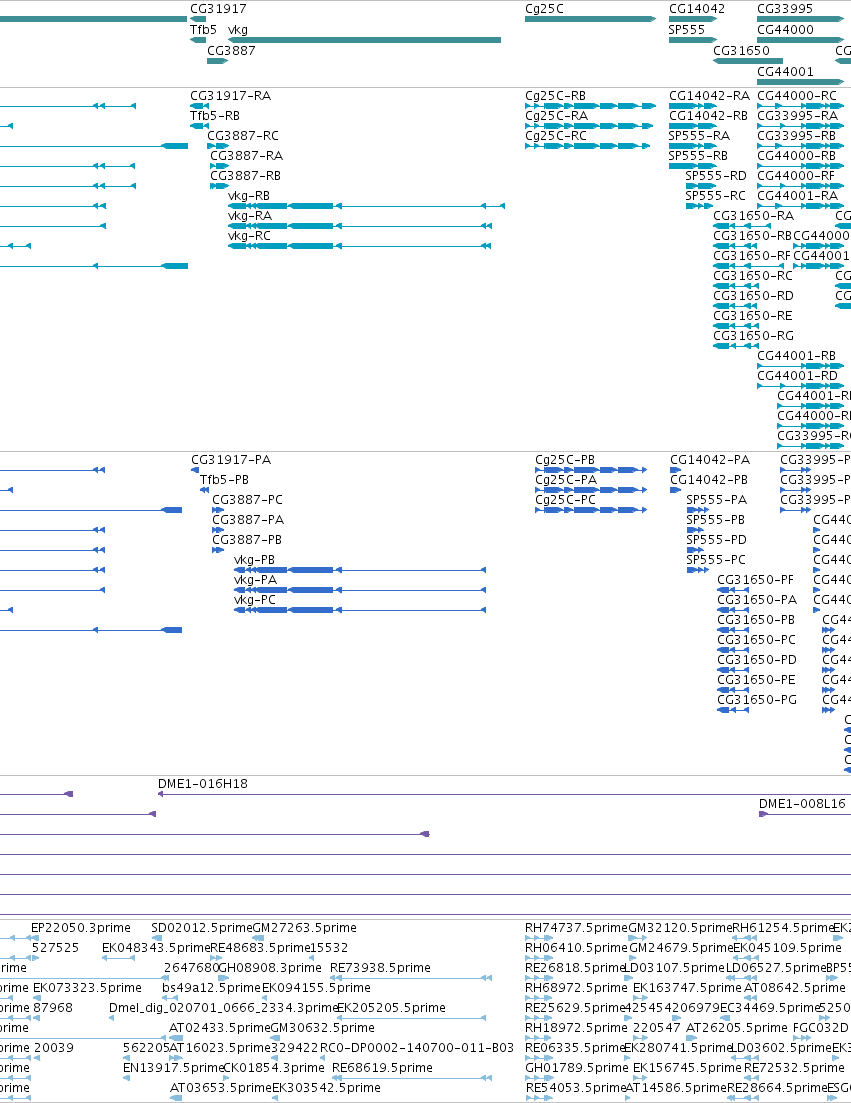The height and width of the screenshot is (1103, 851).
Task: Select the GH01789.5prime EST
Action: click(576, 1068)
